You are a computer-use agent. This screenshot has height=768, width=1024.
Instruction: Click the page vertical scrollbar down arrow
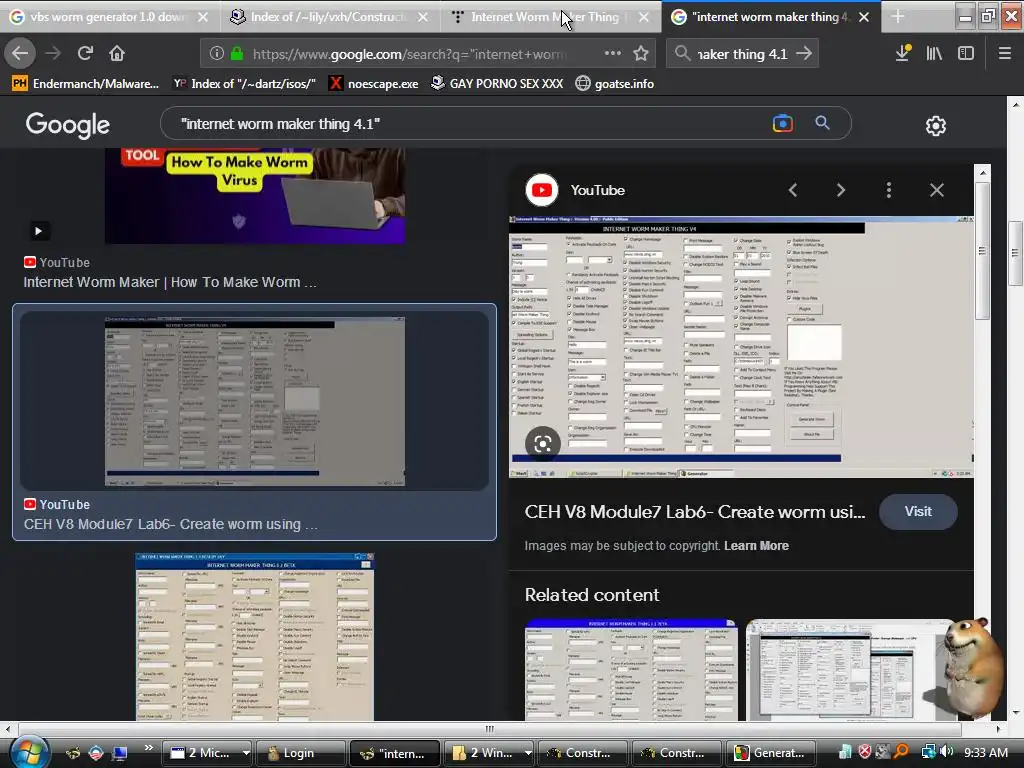coord(1016,712)
